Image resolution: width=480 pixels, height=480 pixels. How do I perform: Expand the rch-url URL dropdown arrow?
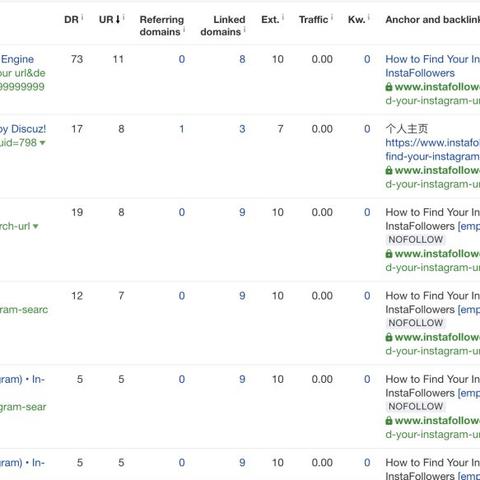coord(36,226)
